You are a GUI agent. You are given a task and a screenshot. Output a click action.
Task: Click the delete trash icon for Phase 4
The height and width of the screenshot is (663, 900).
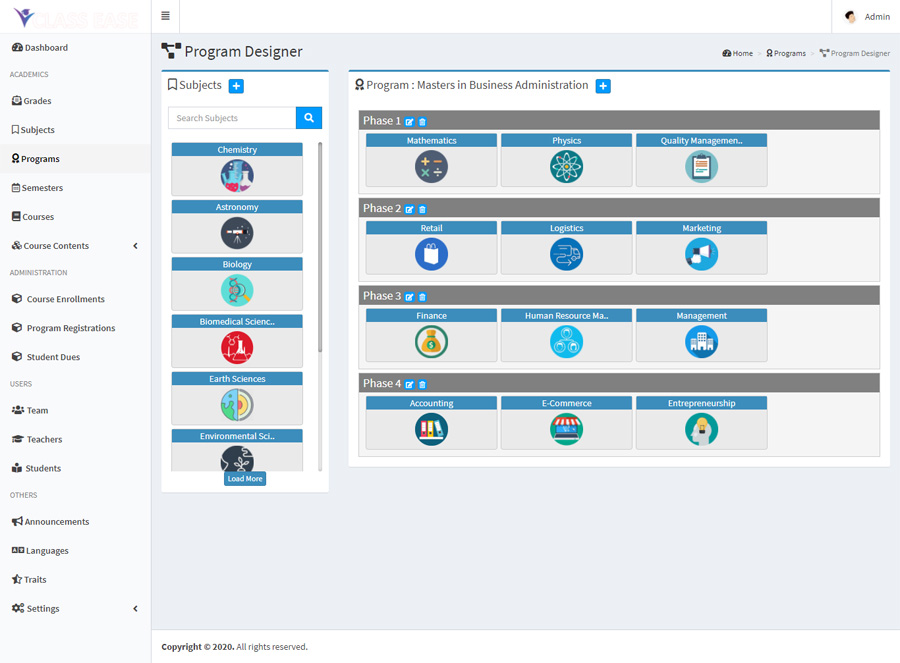[422, 384]
